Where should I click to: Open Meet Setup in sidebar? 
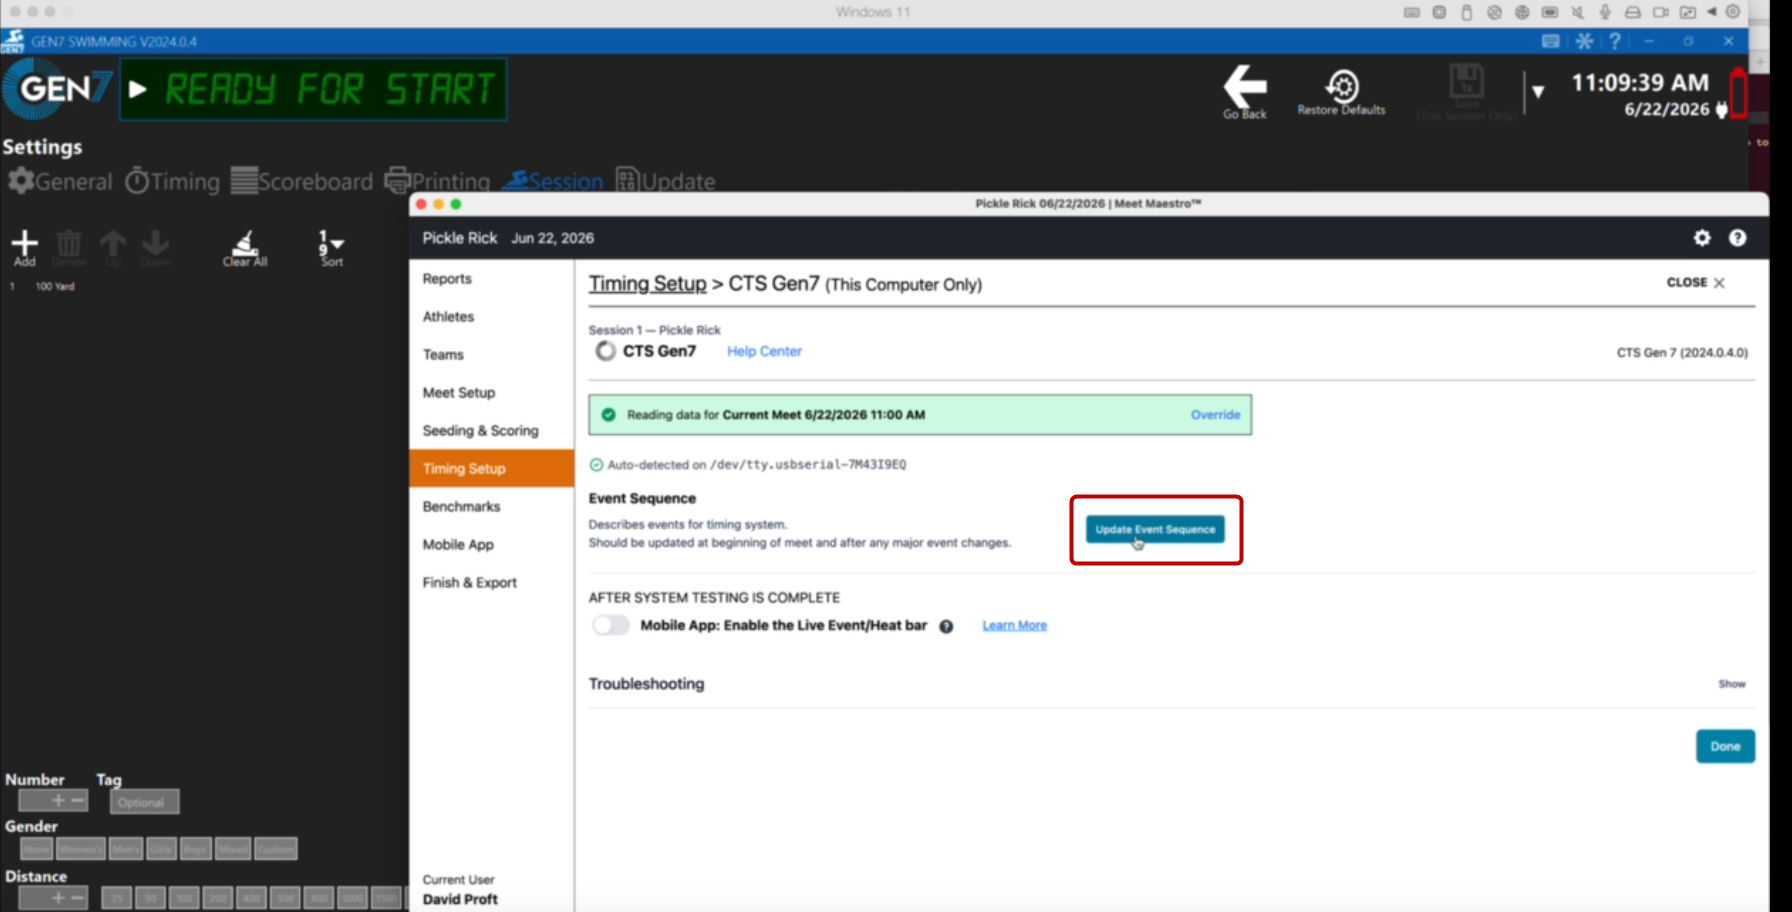pos(459,393)
